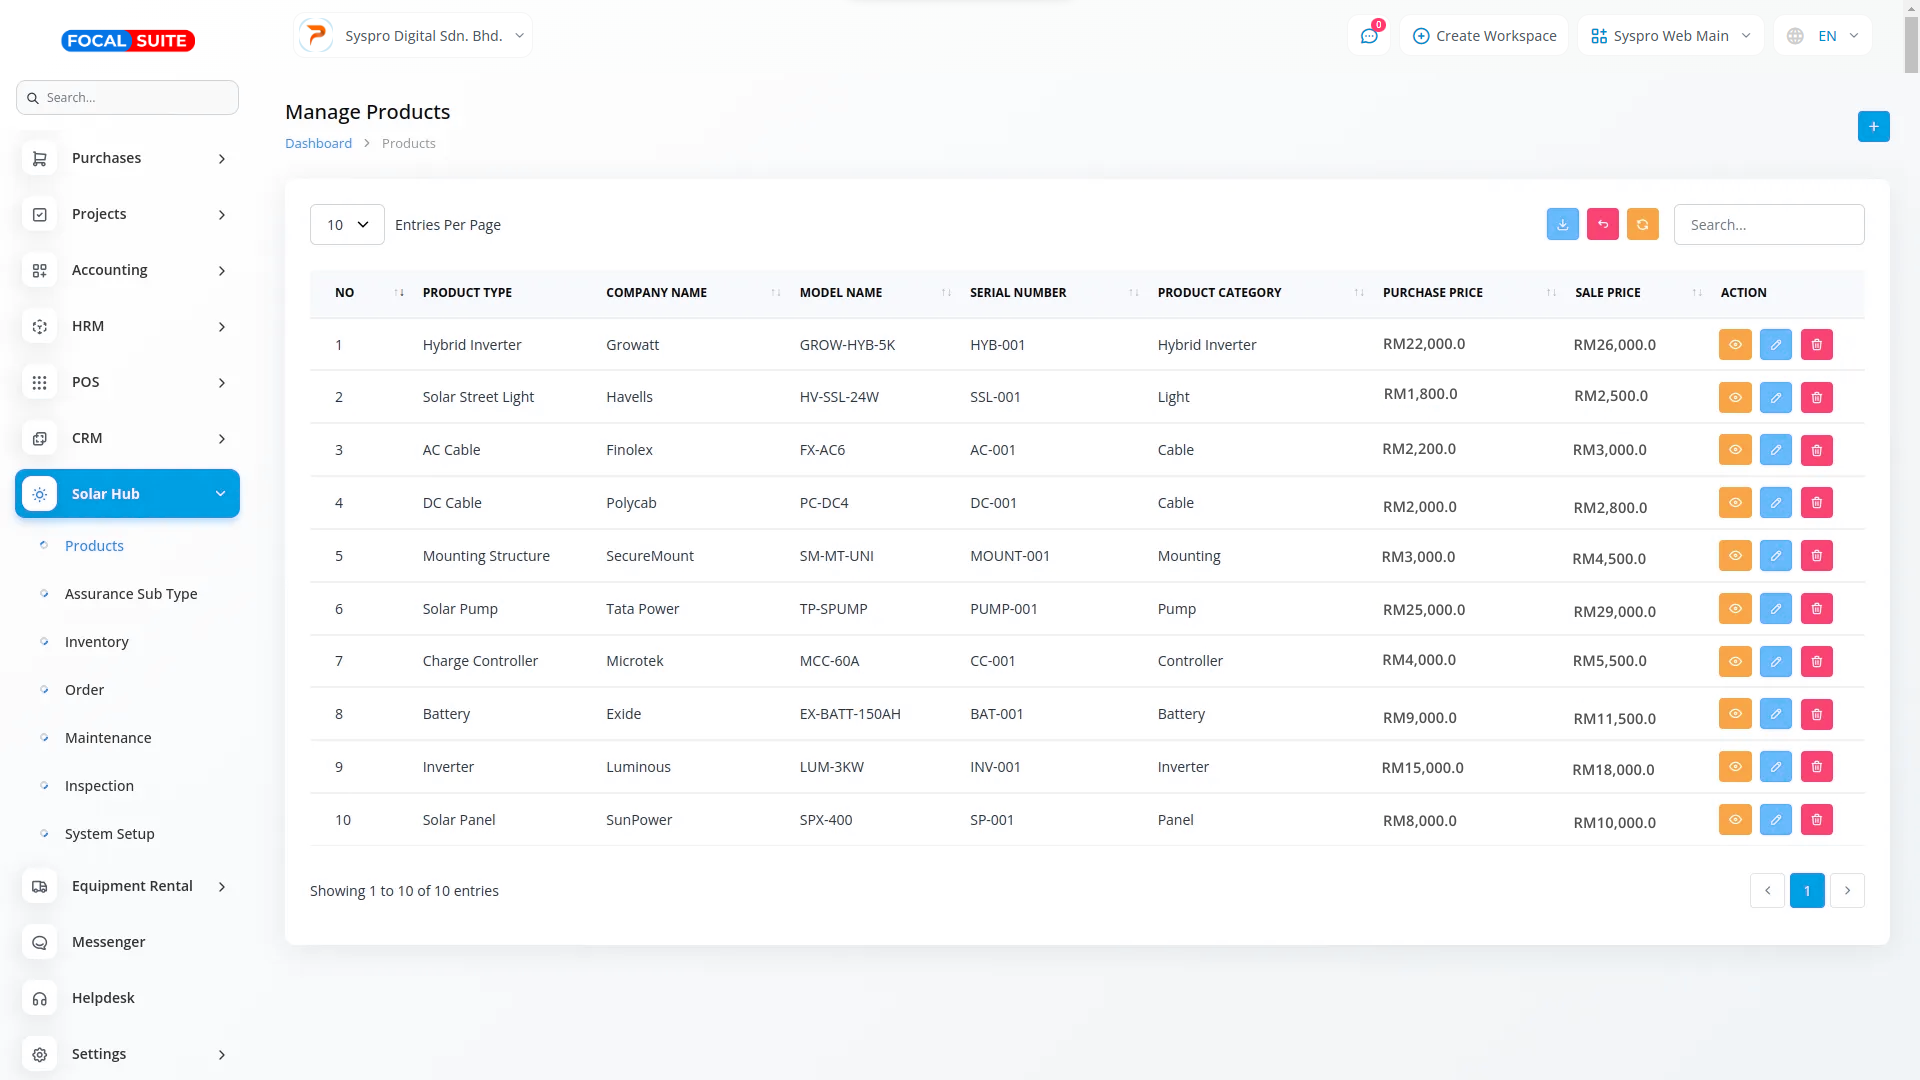Edit the Solar Street Light product
Screen dimensions: 1920x1080
point(1775,398)
